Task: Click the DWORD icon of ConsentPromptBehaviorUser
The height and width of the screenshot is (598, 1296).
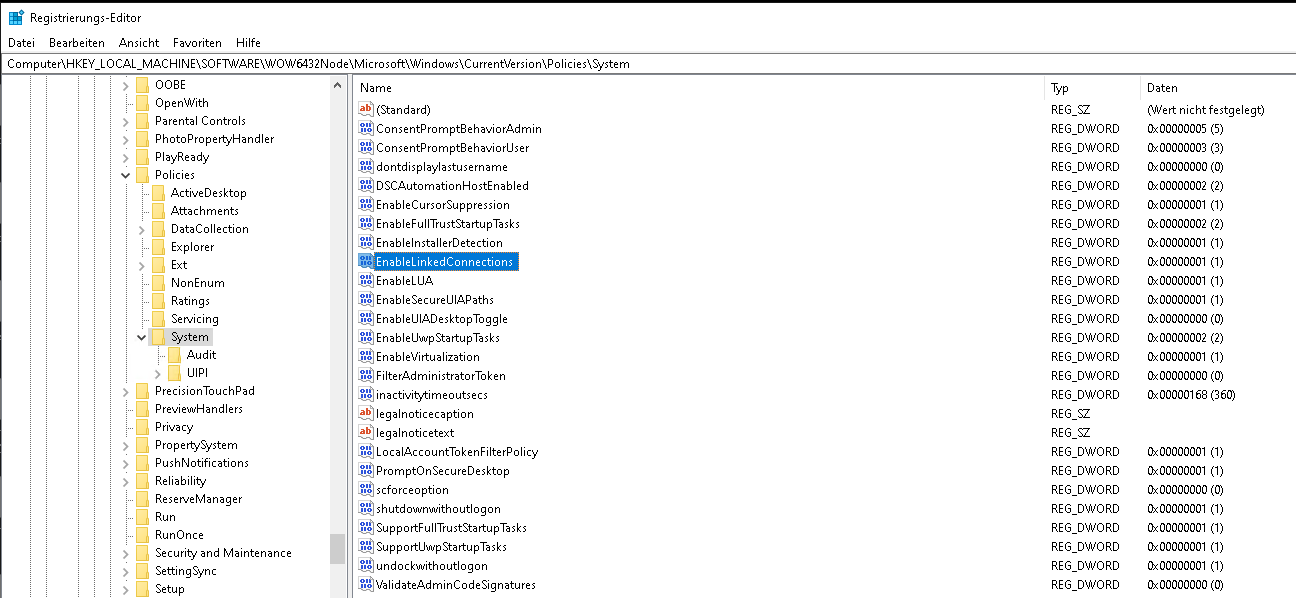Action: (365, 147)
